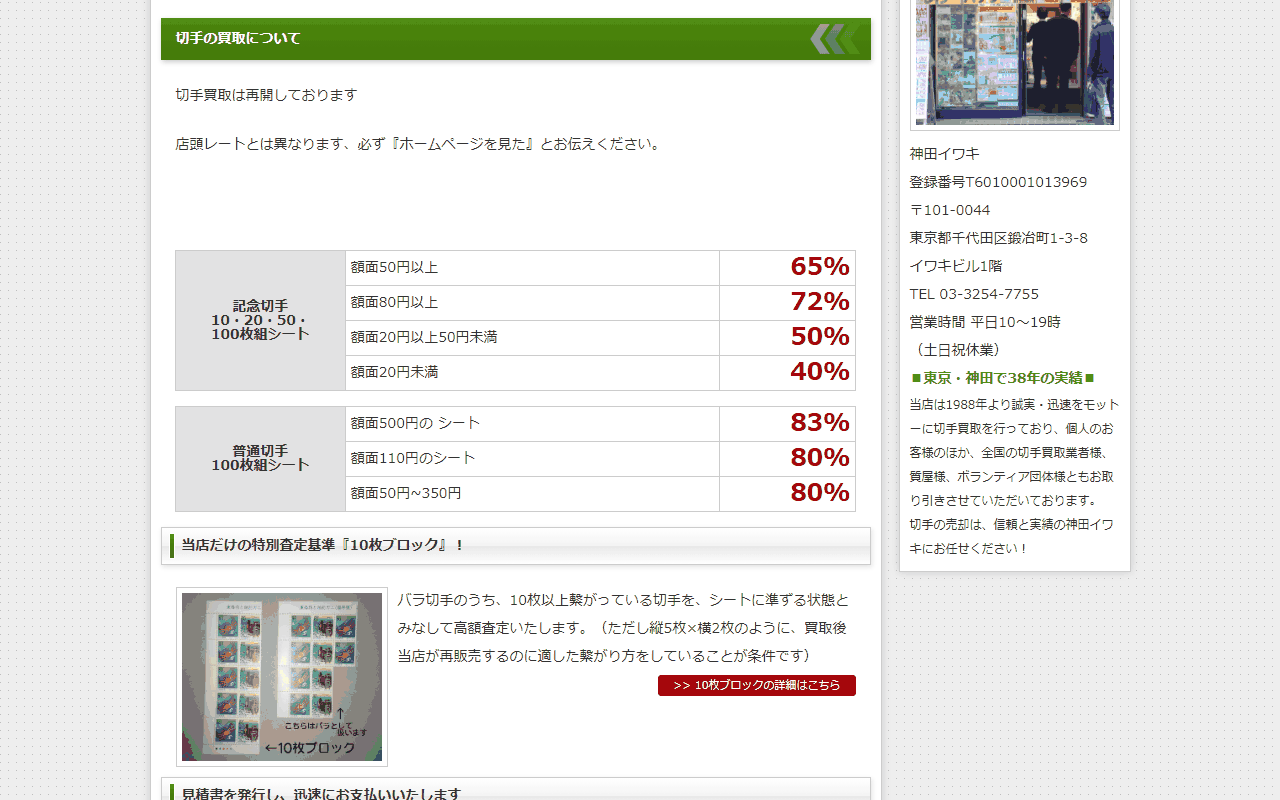Click the 83% rate for 額面500円のシート
Image resolution: width=1280 pixels, height=800 pixels.
coord(820,423)
